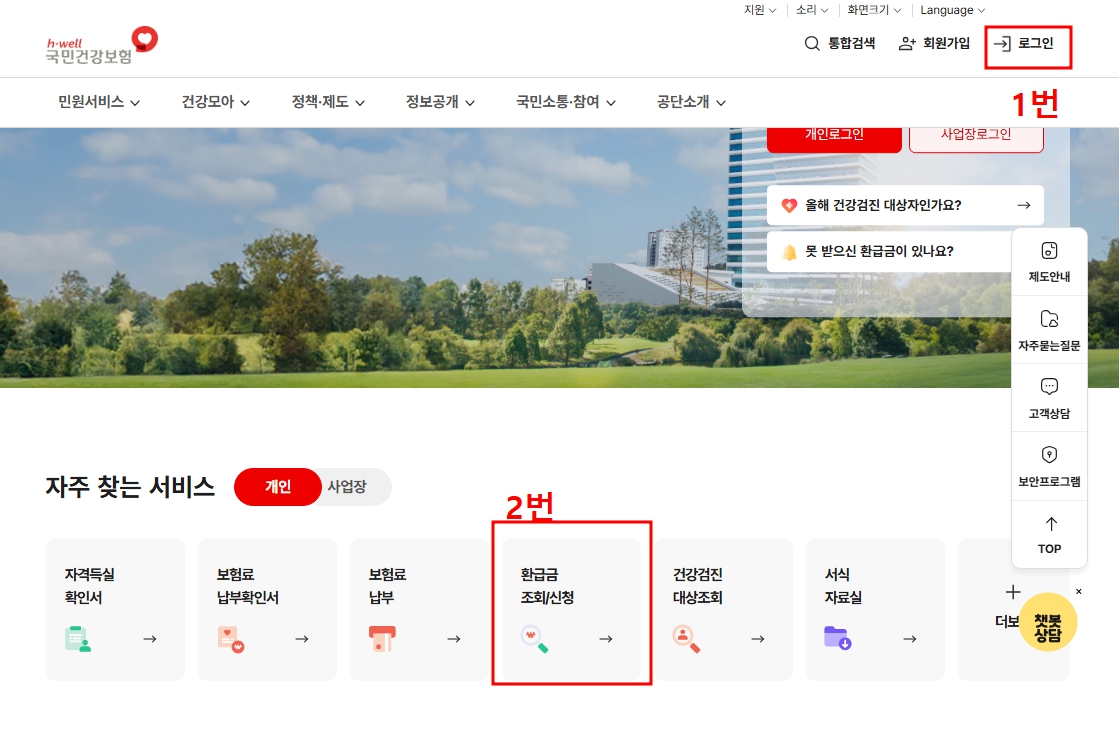Click the arrow on 올해 건강검진 대상자인가요 banner

(1023, 206)
